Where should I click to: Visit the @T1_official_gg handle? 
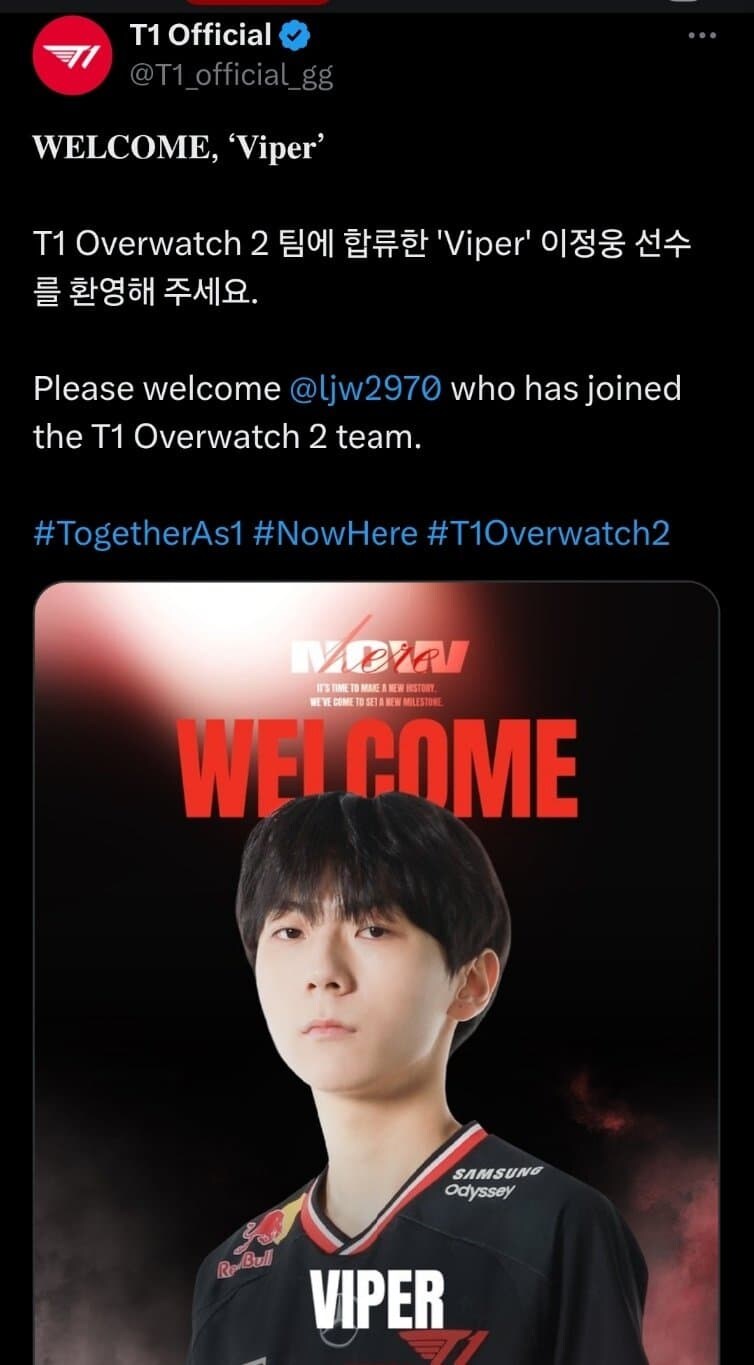pyautogui.click(x=231, y=76)
